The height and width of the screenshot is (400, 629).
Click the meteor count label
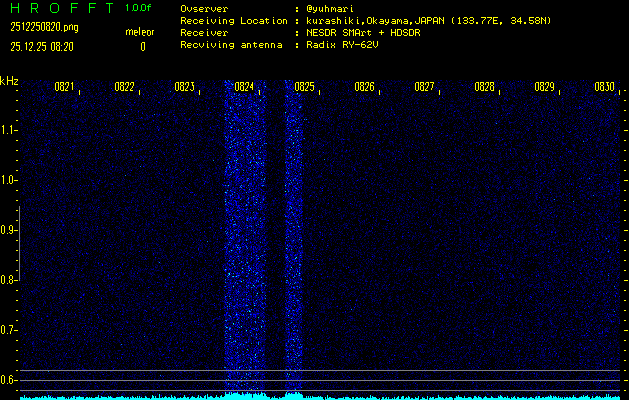point(140,32)
